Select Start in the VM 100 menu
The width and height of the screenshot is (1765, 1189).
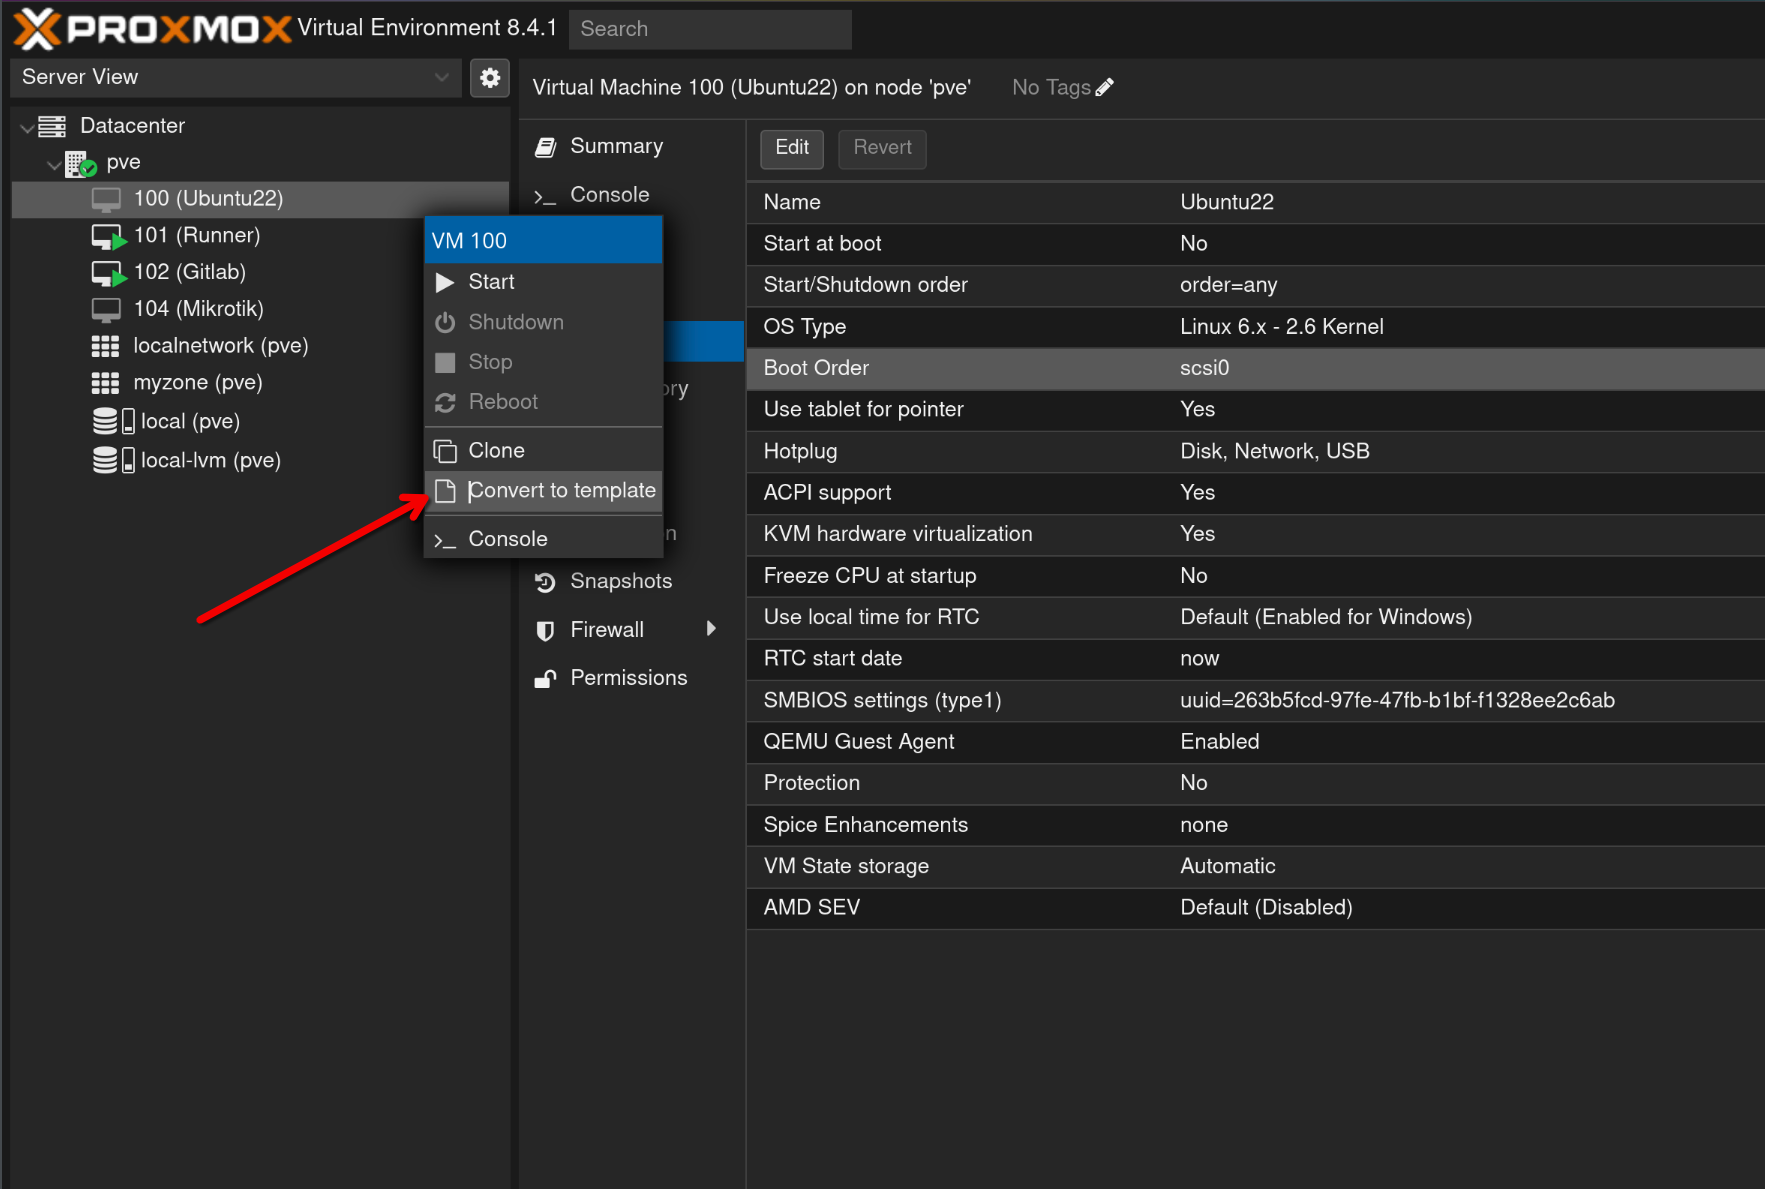[x=543, y=282]
